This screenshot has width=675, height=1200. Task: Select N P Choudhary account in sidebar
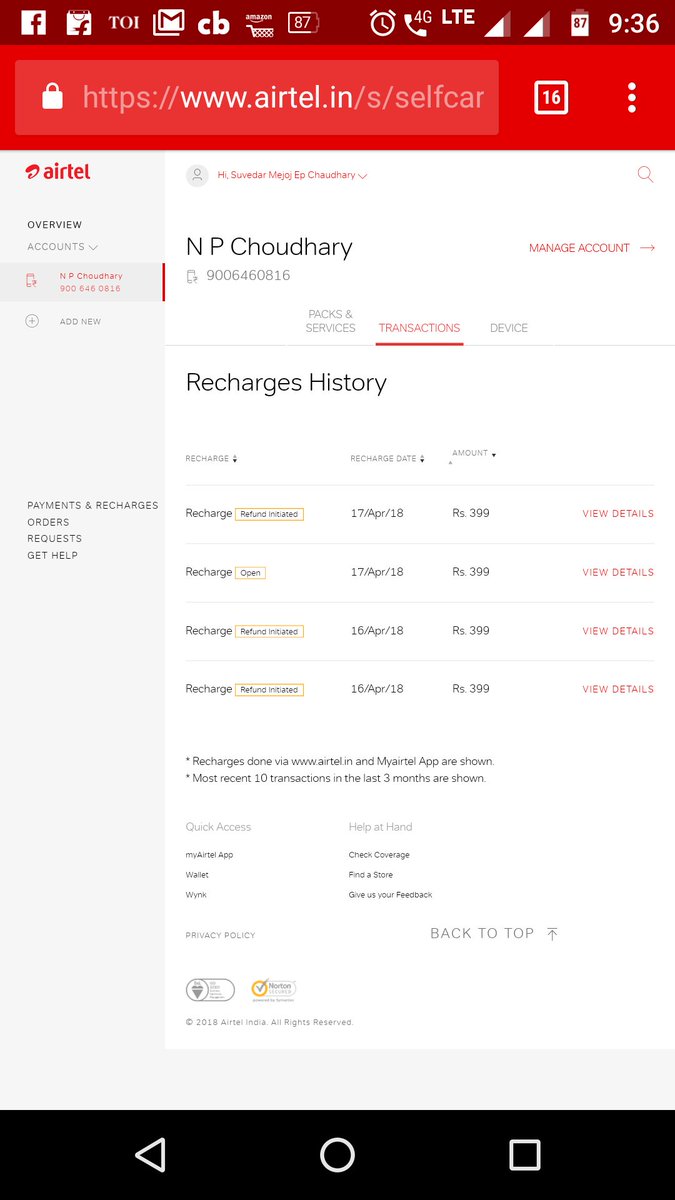point(82,282)
